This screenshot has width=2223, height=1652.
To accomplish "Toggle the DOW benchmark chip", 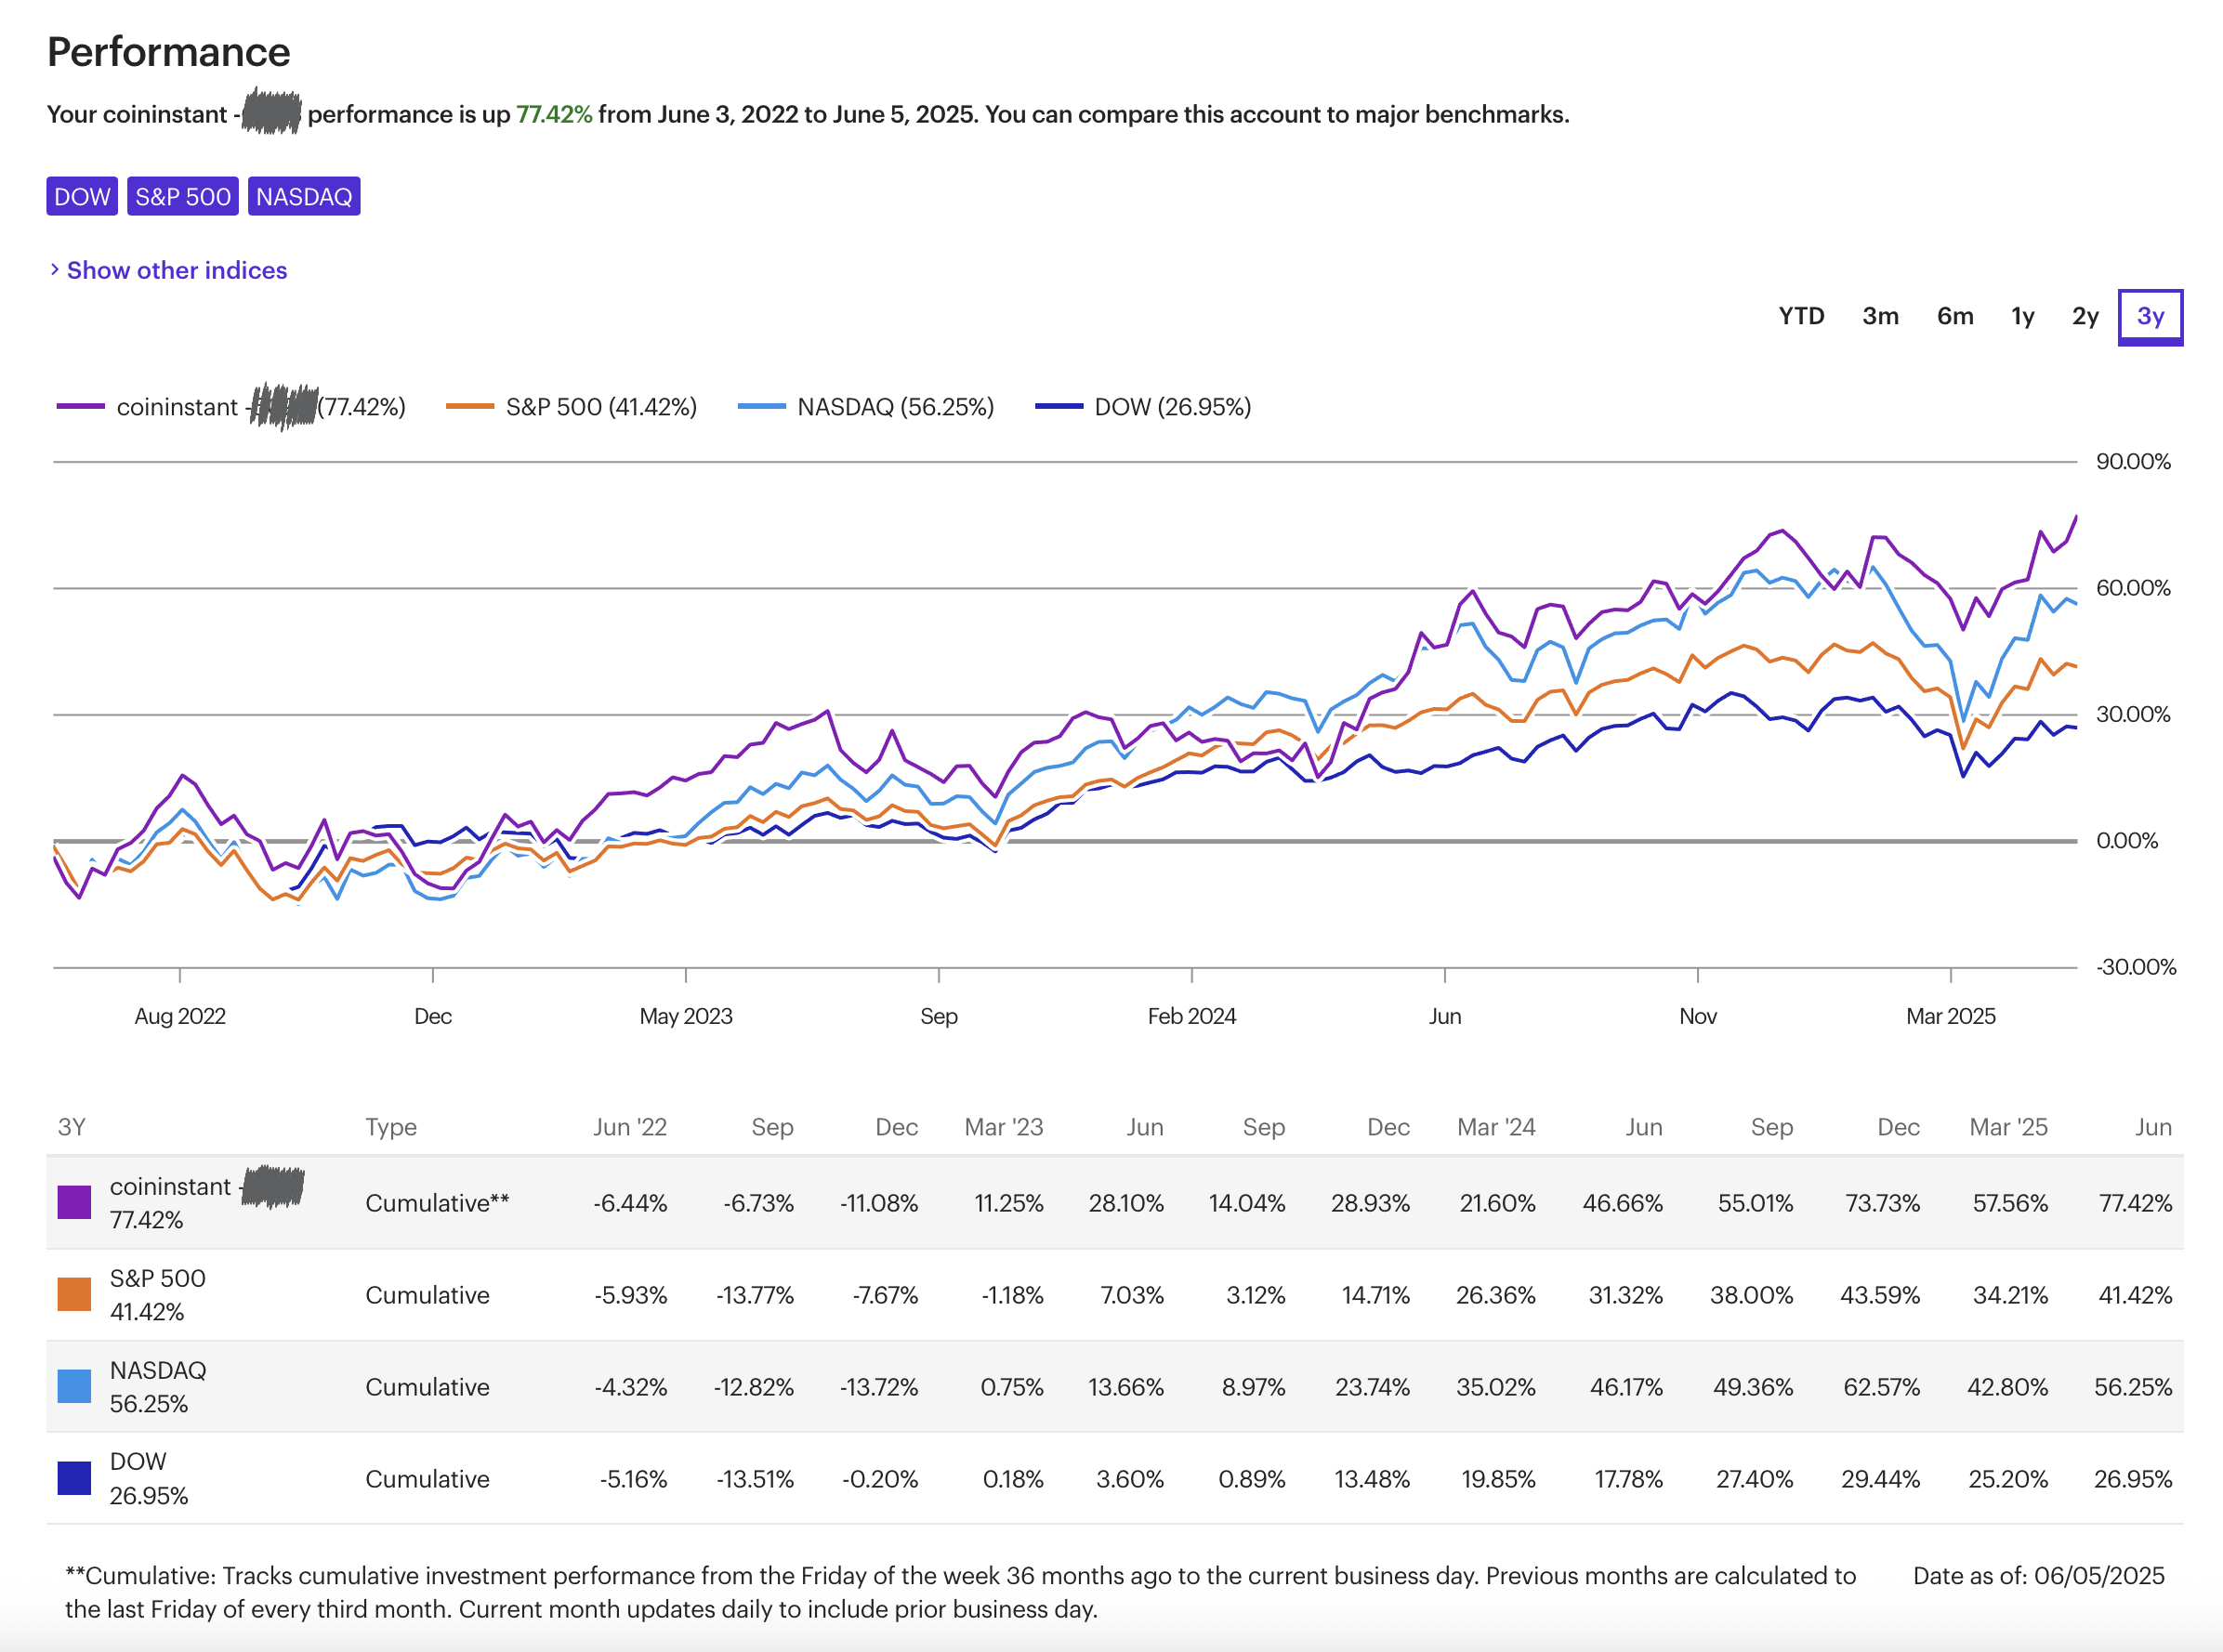I will (82, 196).
